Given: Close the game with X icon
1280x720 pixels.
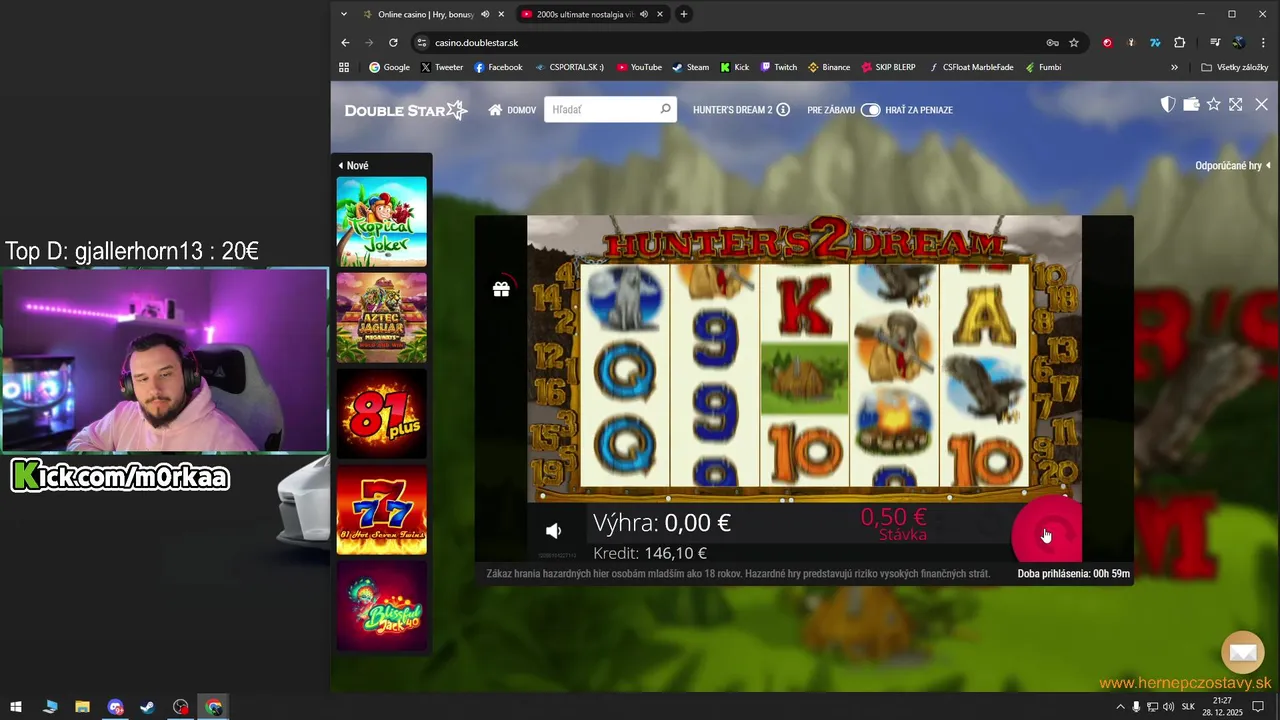Looking at the screenshot, I should [x=1261, y=104].
